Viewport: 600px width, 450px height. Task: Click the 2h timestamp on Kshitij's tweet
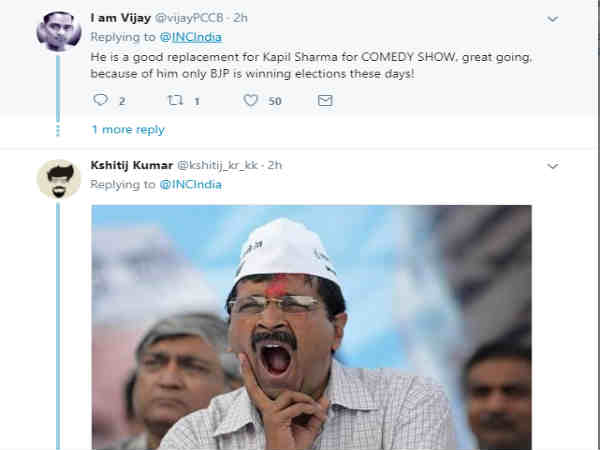coord(275,165)
